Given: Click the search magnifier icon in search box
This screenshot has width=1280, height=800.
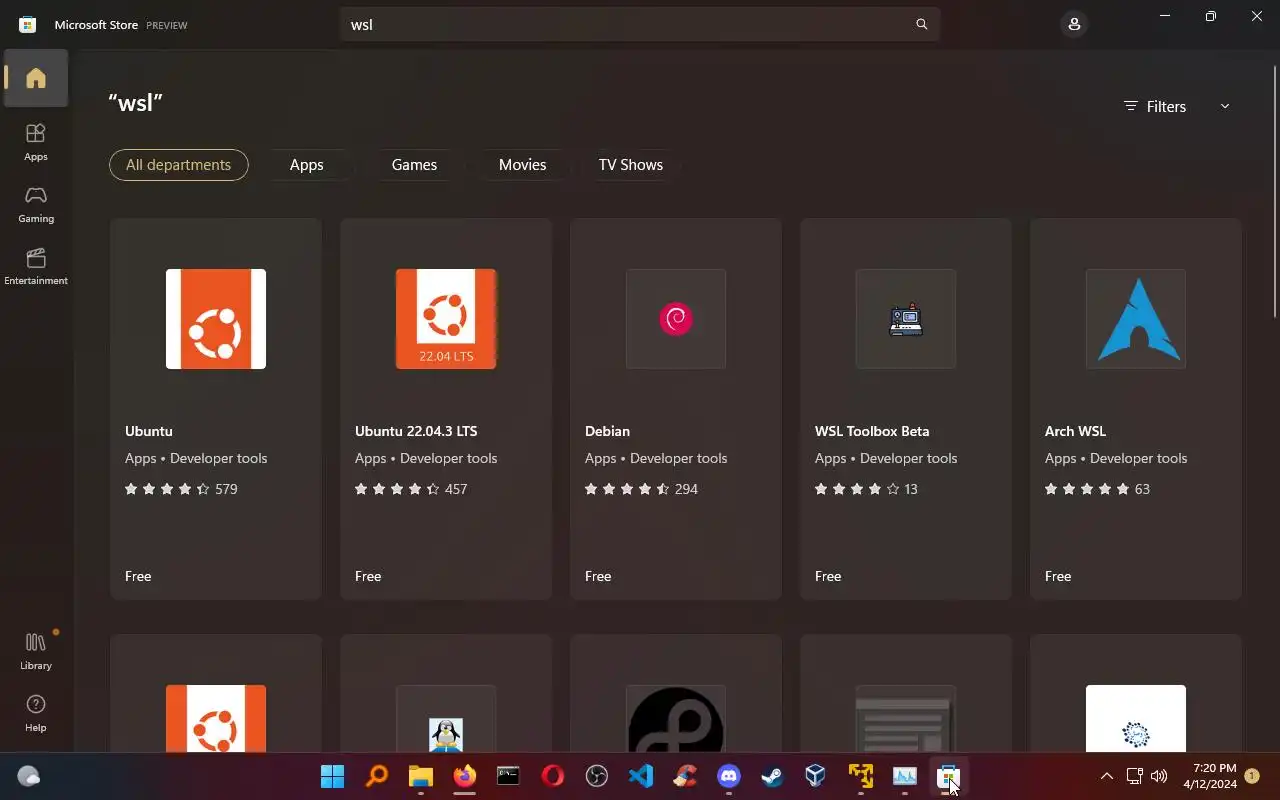Looking at the screenshot, I should coord(922,24).
